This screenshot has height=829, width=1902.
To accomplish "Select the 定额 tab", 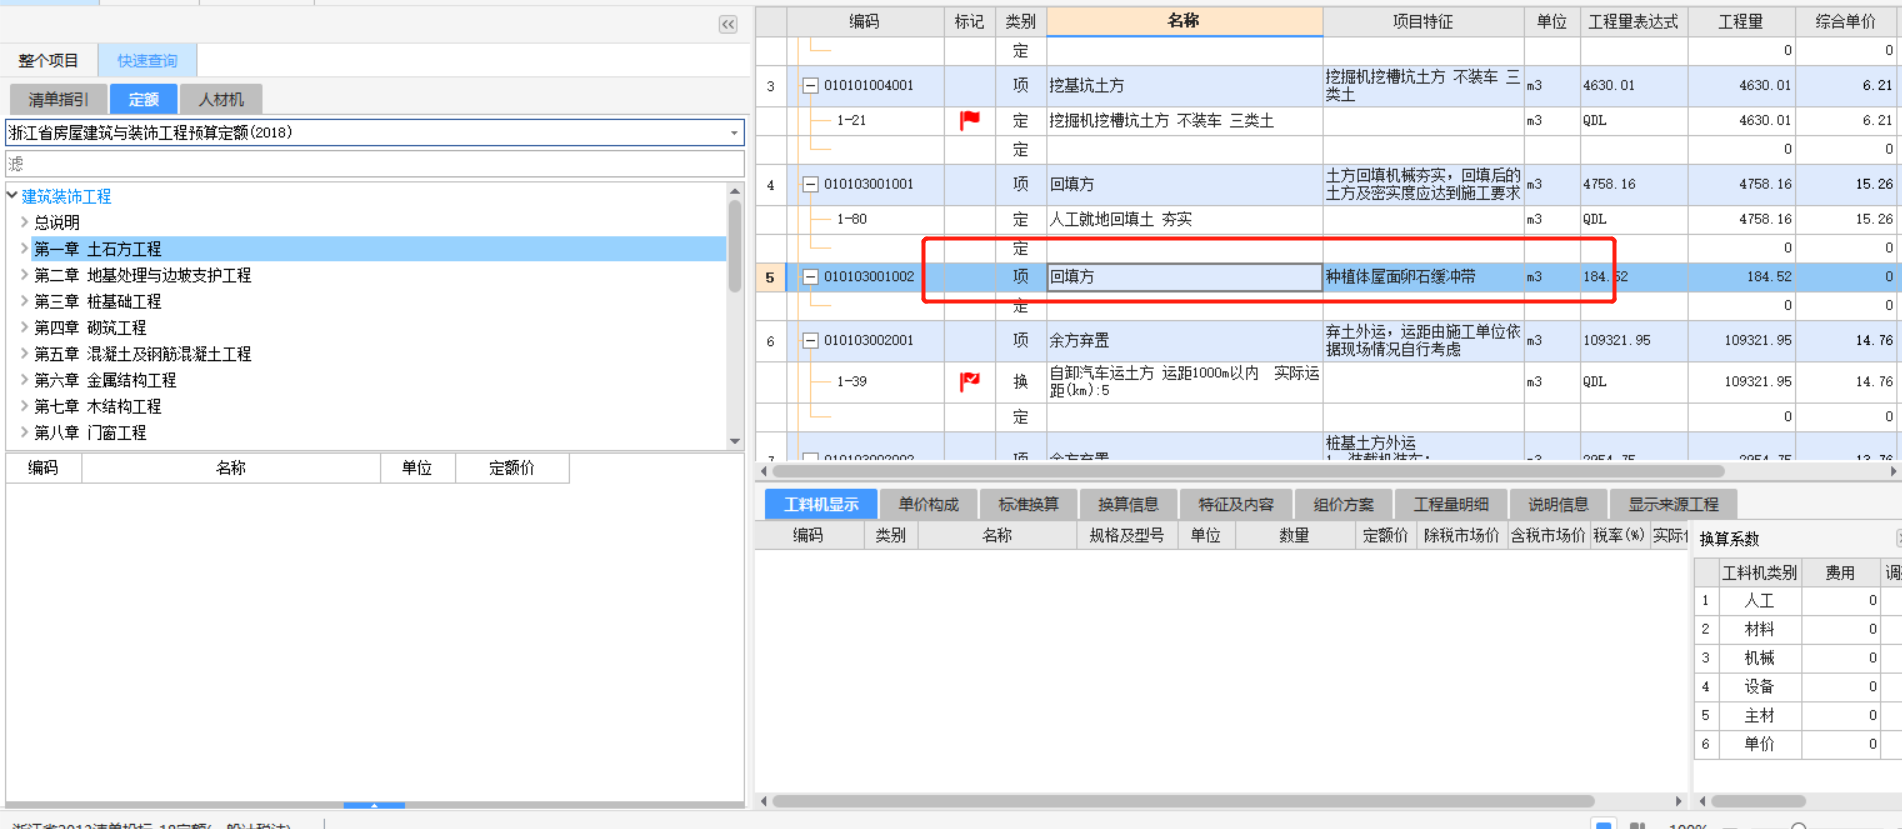I will [143, 99].
